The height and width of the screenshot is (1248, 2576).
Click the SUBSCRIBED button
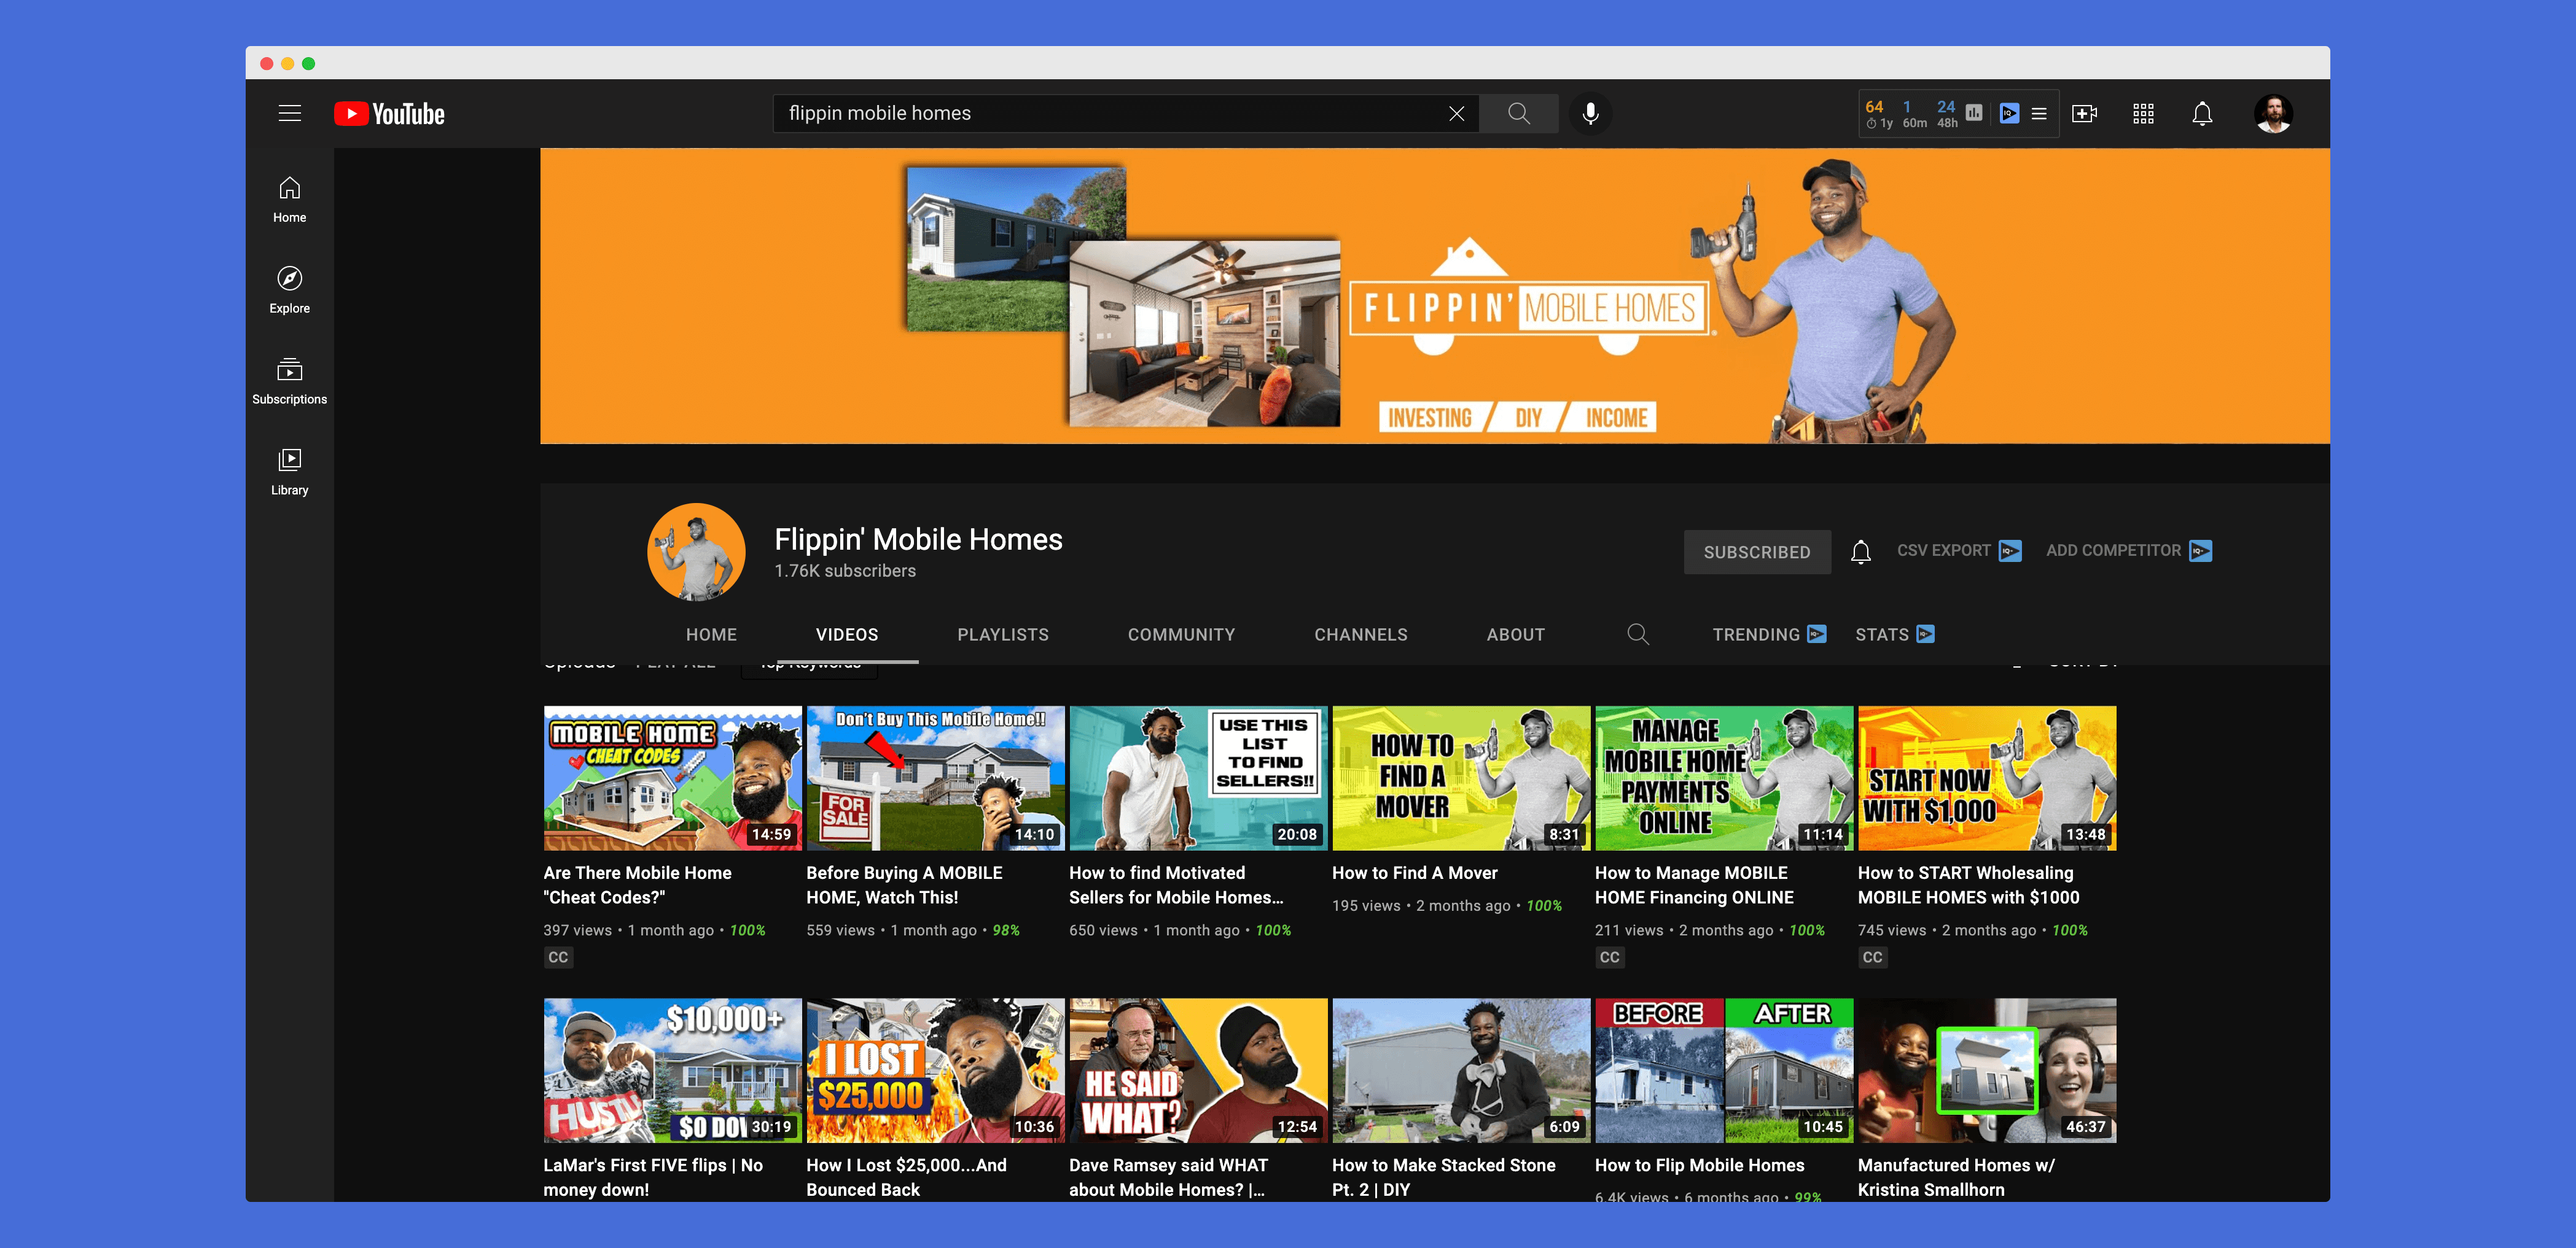1757,552
